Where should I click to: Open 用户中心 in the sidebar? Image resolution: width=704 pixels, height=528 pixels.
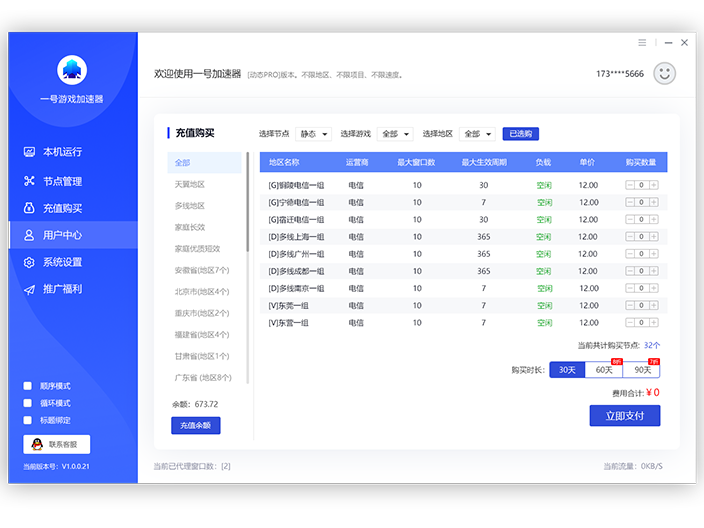point(62,235)
